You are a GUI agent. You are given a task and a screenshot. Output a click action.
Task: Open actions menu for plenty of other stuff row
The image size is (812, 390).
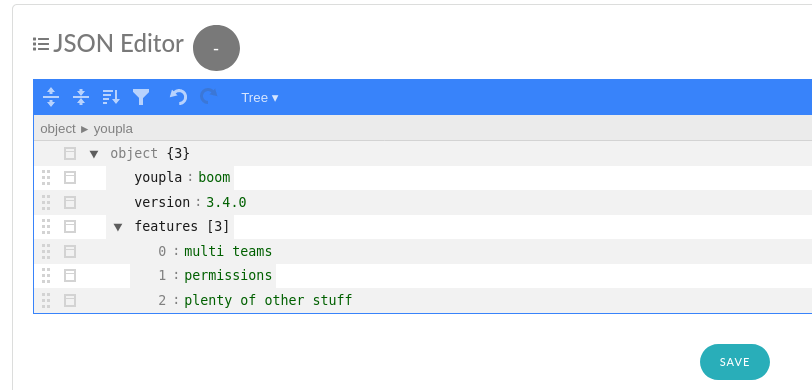pyautogui.click(x=70, y=300)
